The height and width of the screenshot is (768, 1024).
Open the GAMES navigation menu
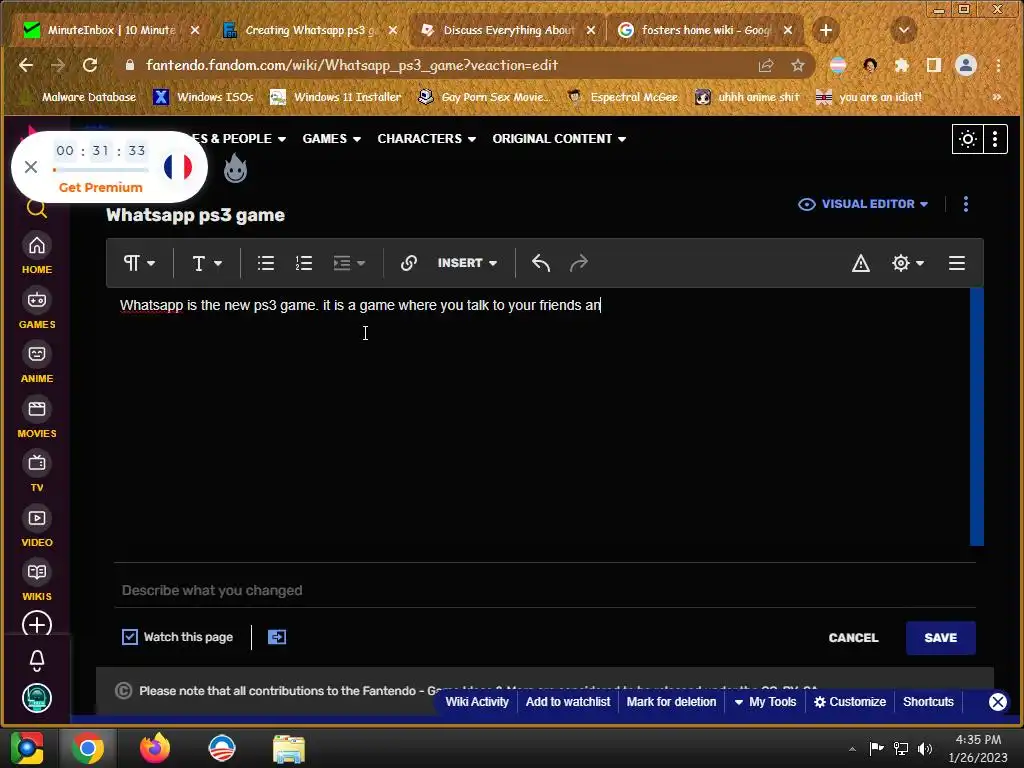pyautogui.click(x=331, y=138)
